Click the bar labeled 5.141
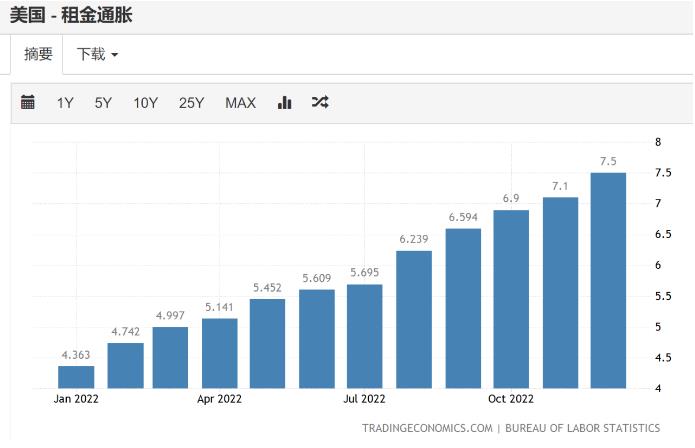The width and height of the screenshot is (695, 448). (219, 353)
